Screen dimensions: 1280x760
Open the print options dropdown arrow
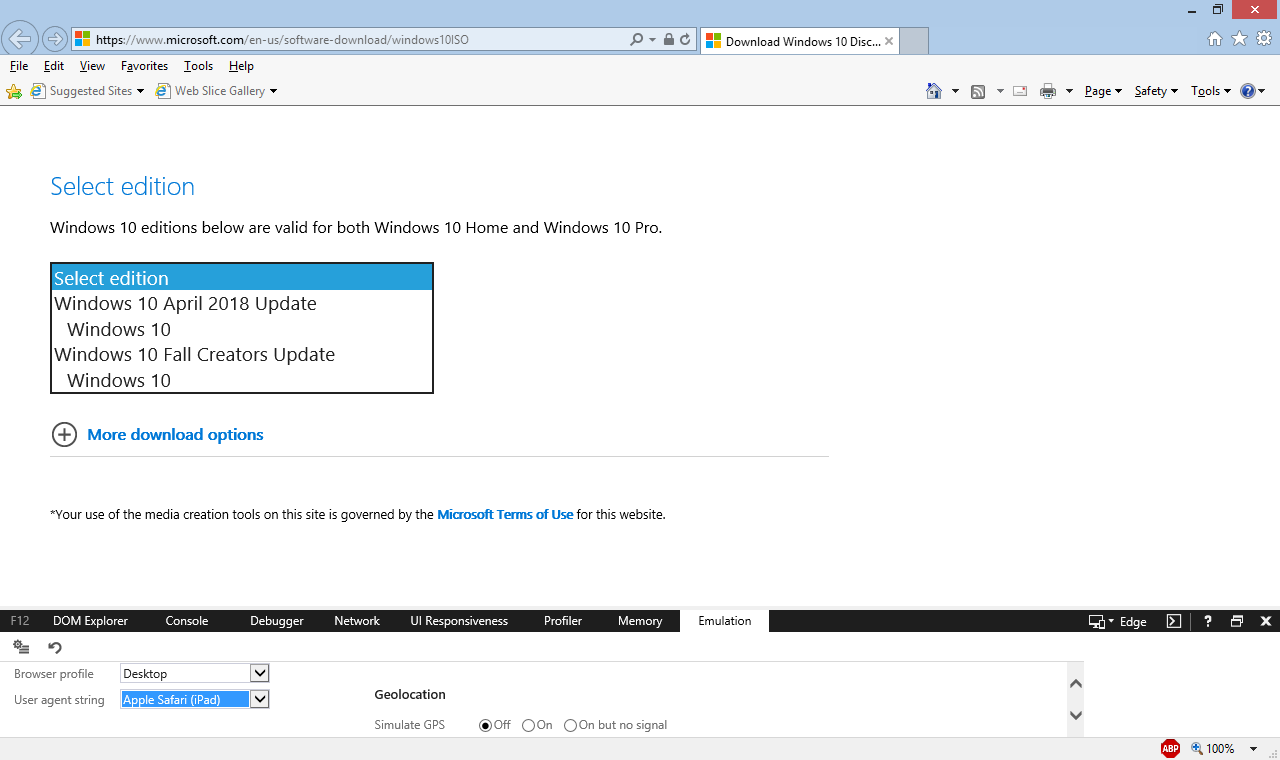coord(1069,91)
